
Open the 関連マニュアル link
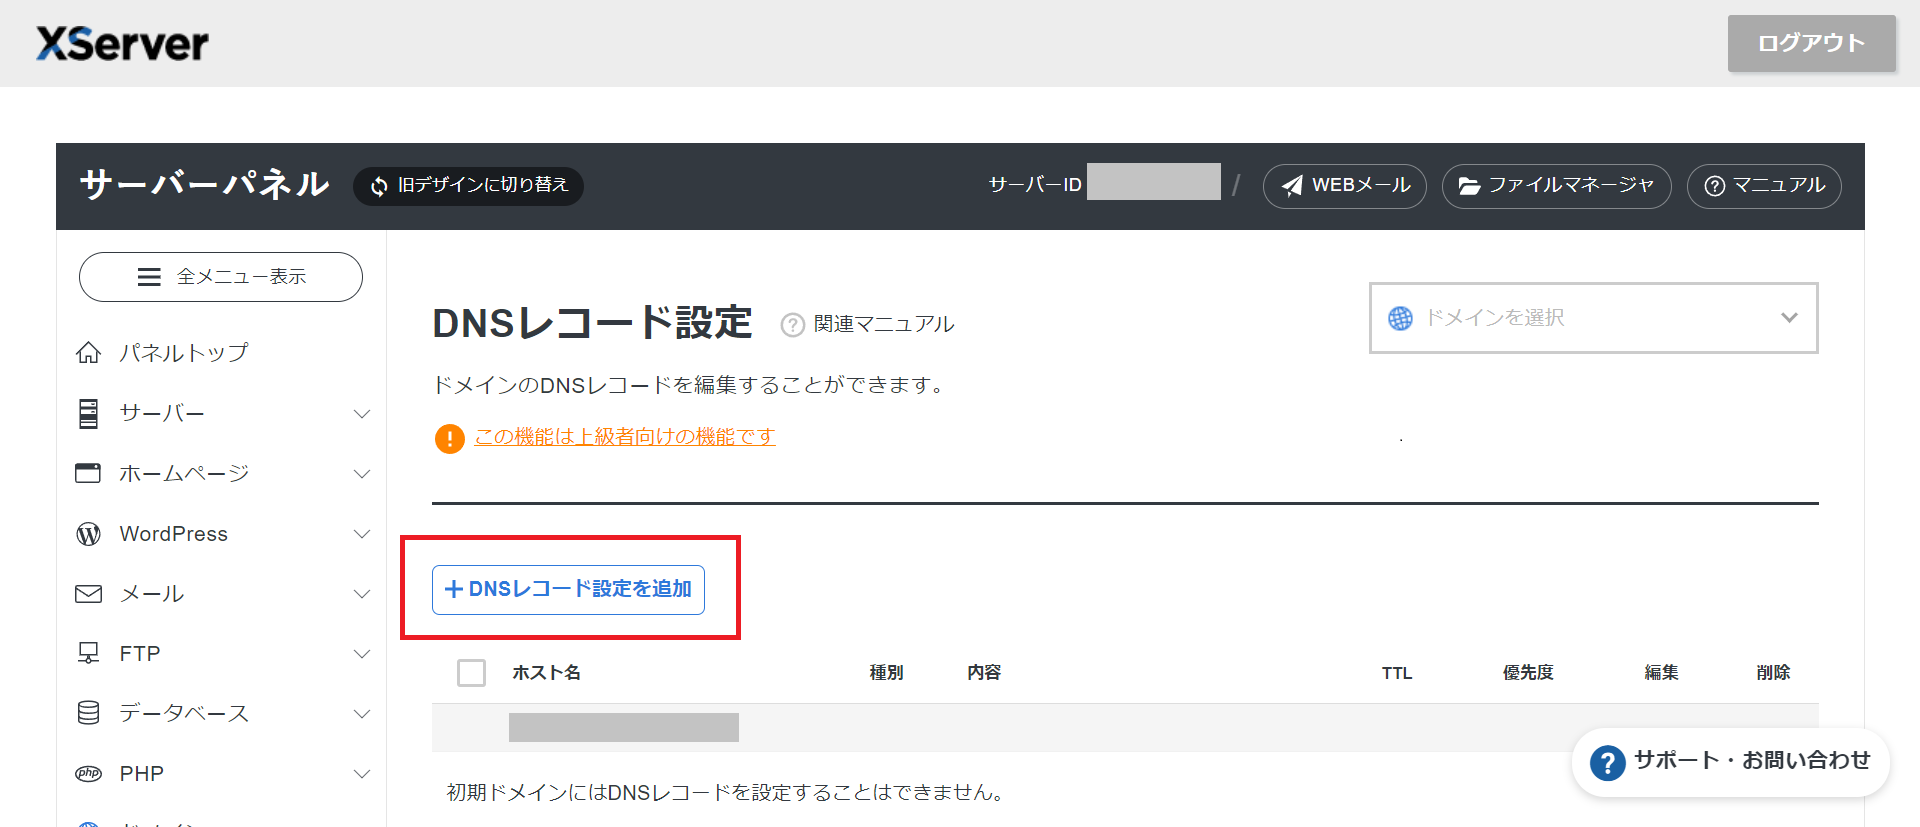884,324
